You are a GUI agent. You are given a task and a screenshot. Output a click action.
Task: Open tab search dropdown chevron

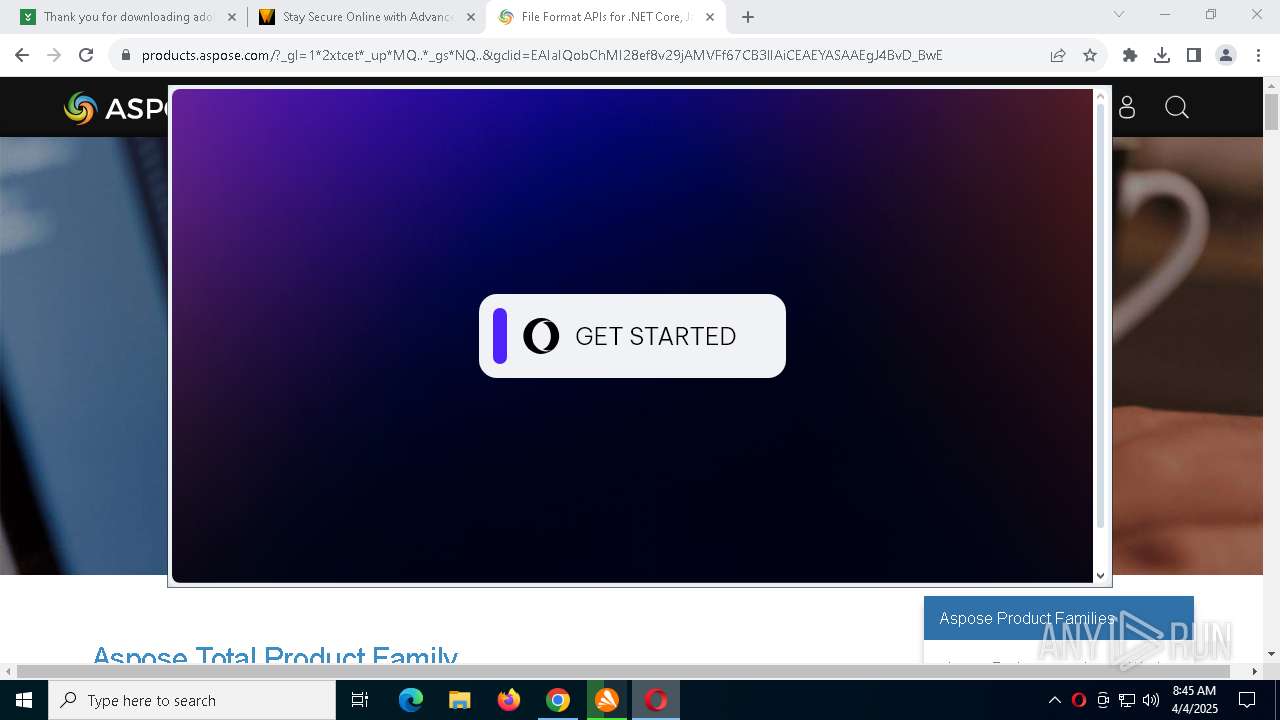click(x=1119, y=14)
